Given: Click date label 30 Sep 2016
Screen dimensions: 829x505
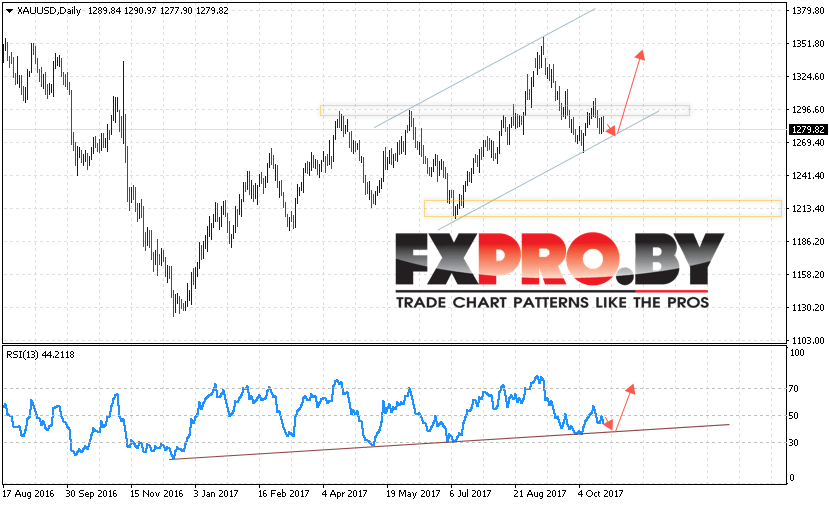Looking at the screenshot, I should (x=91, y=494).
